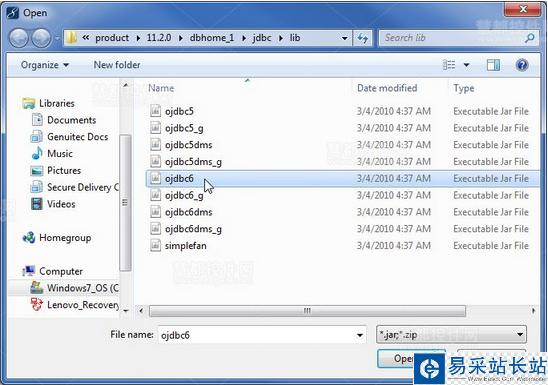Screen dimensions: 548x385
Task: Click the navigation pane vertical scrollbar thumb
Action: 125,203
